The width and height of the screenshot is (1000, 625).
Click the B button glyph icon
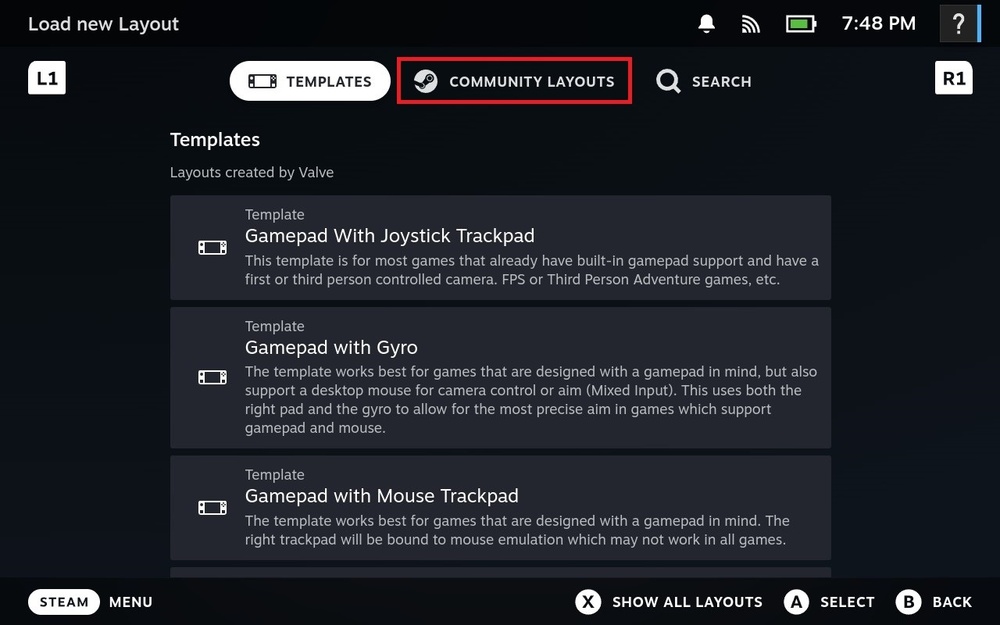[908, 602]
